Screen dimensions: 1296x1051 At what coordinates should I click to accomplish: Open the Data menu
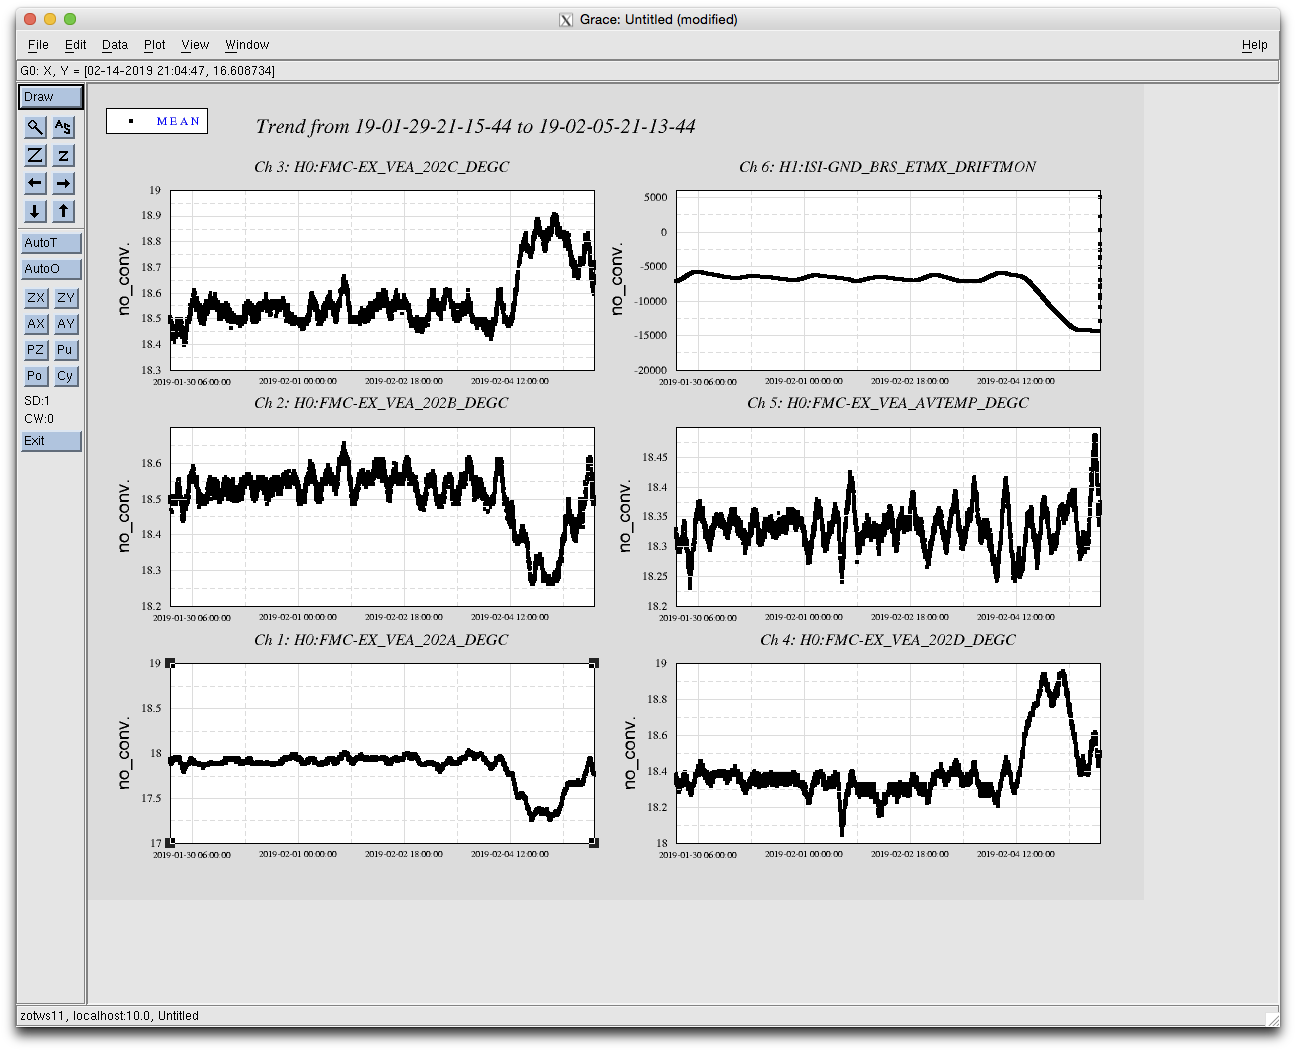[x=115, y=45]
